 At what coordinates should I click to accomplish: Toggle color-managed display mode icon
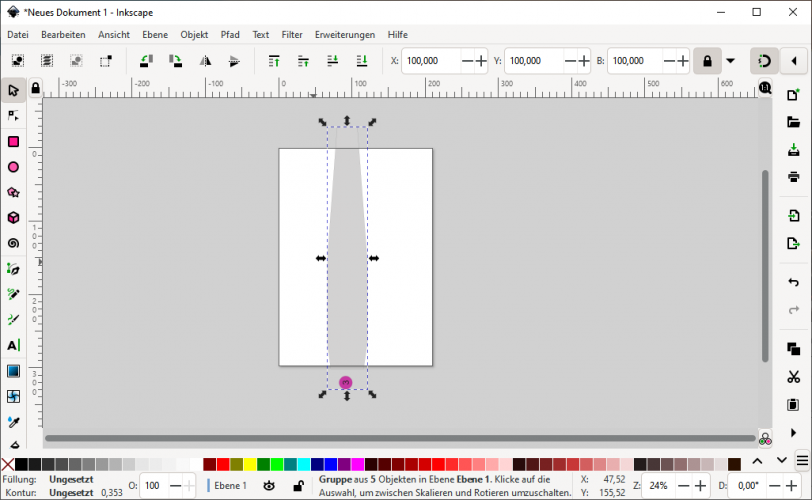(x=765, y=439)
